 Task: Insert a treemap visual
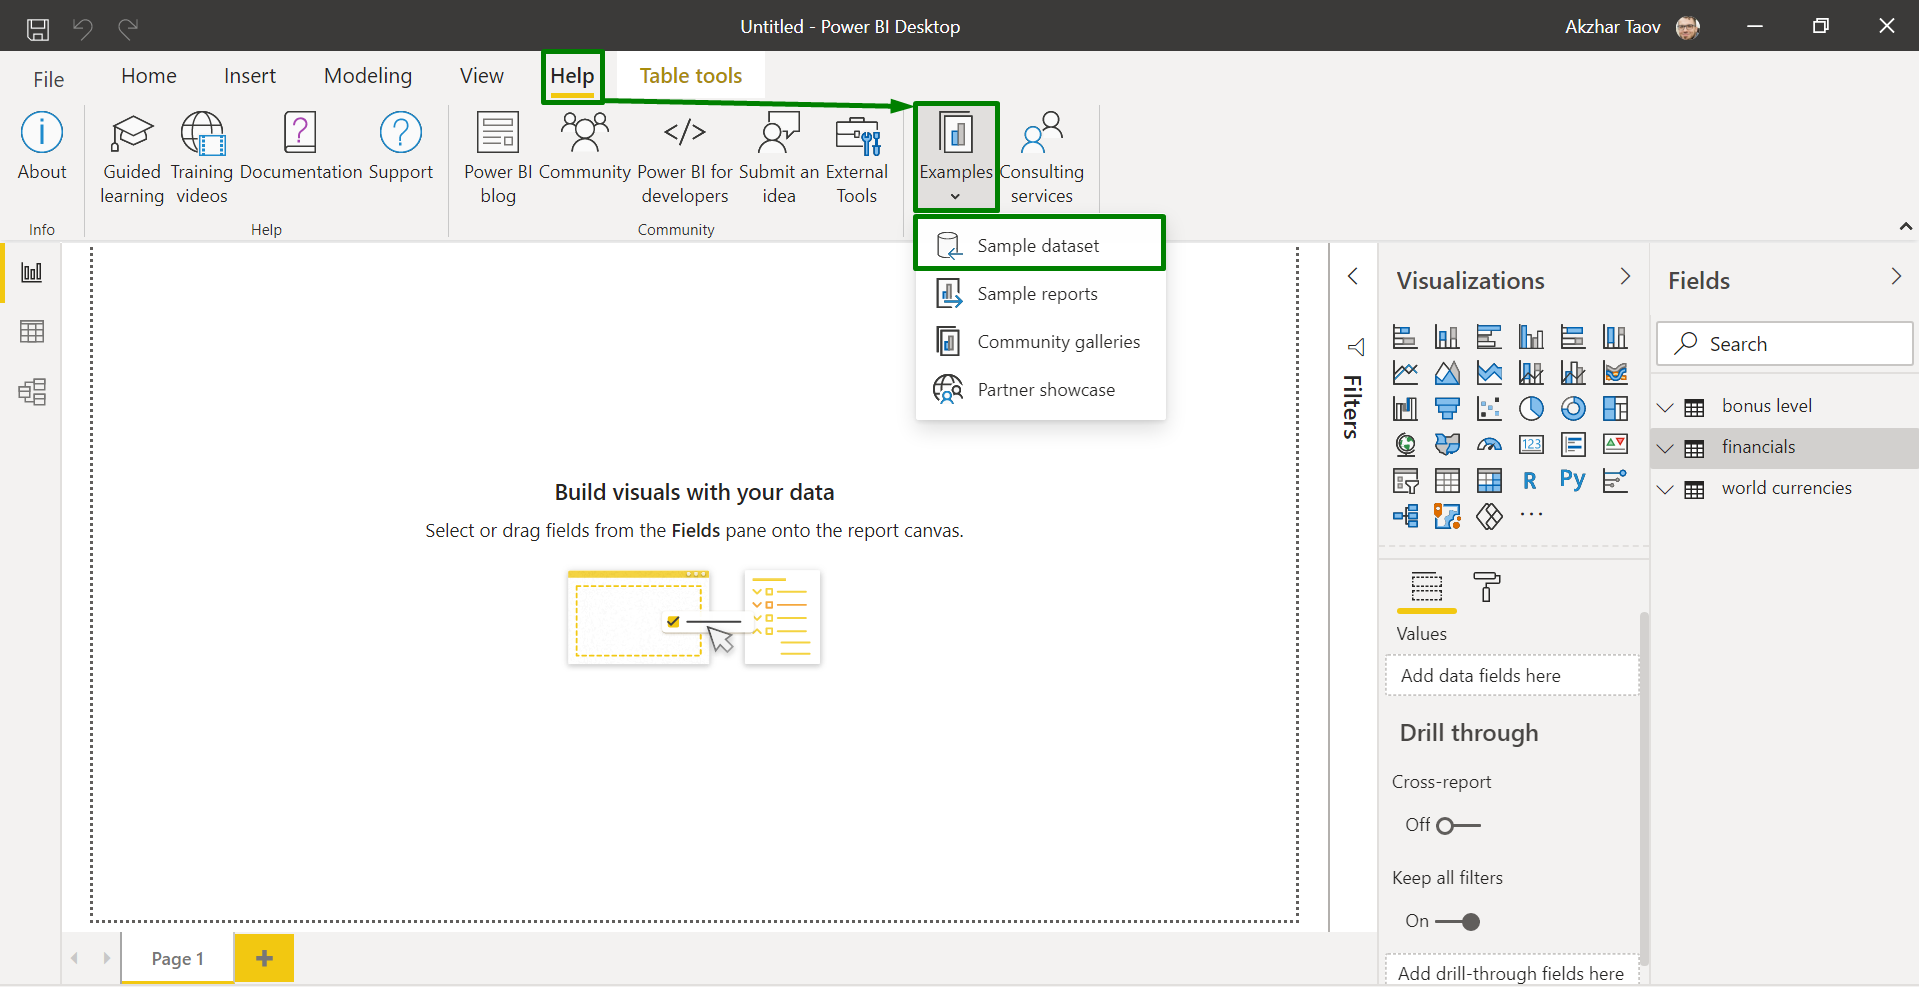coord(1615,408)
